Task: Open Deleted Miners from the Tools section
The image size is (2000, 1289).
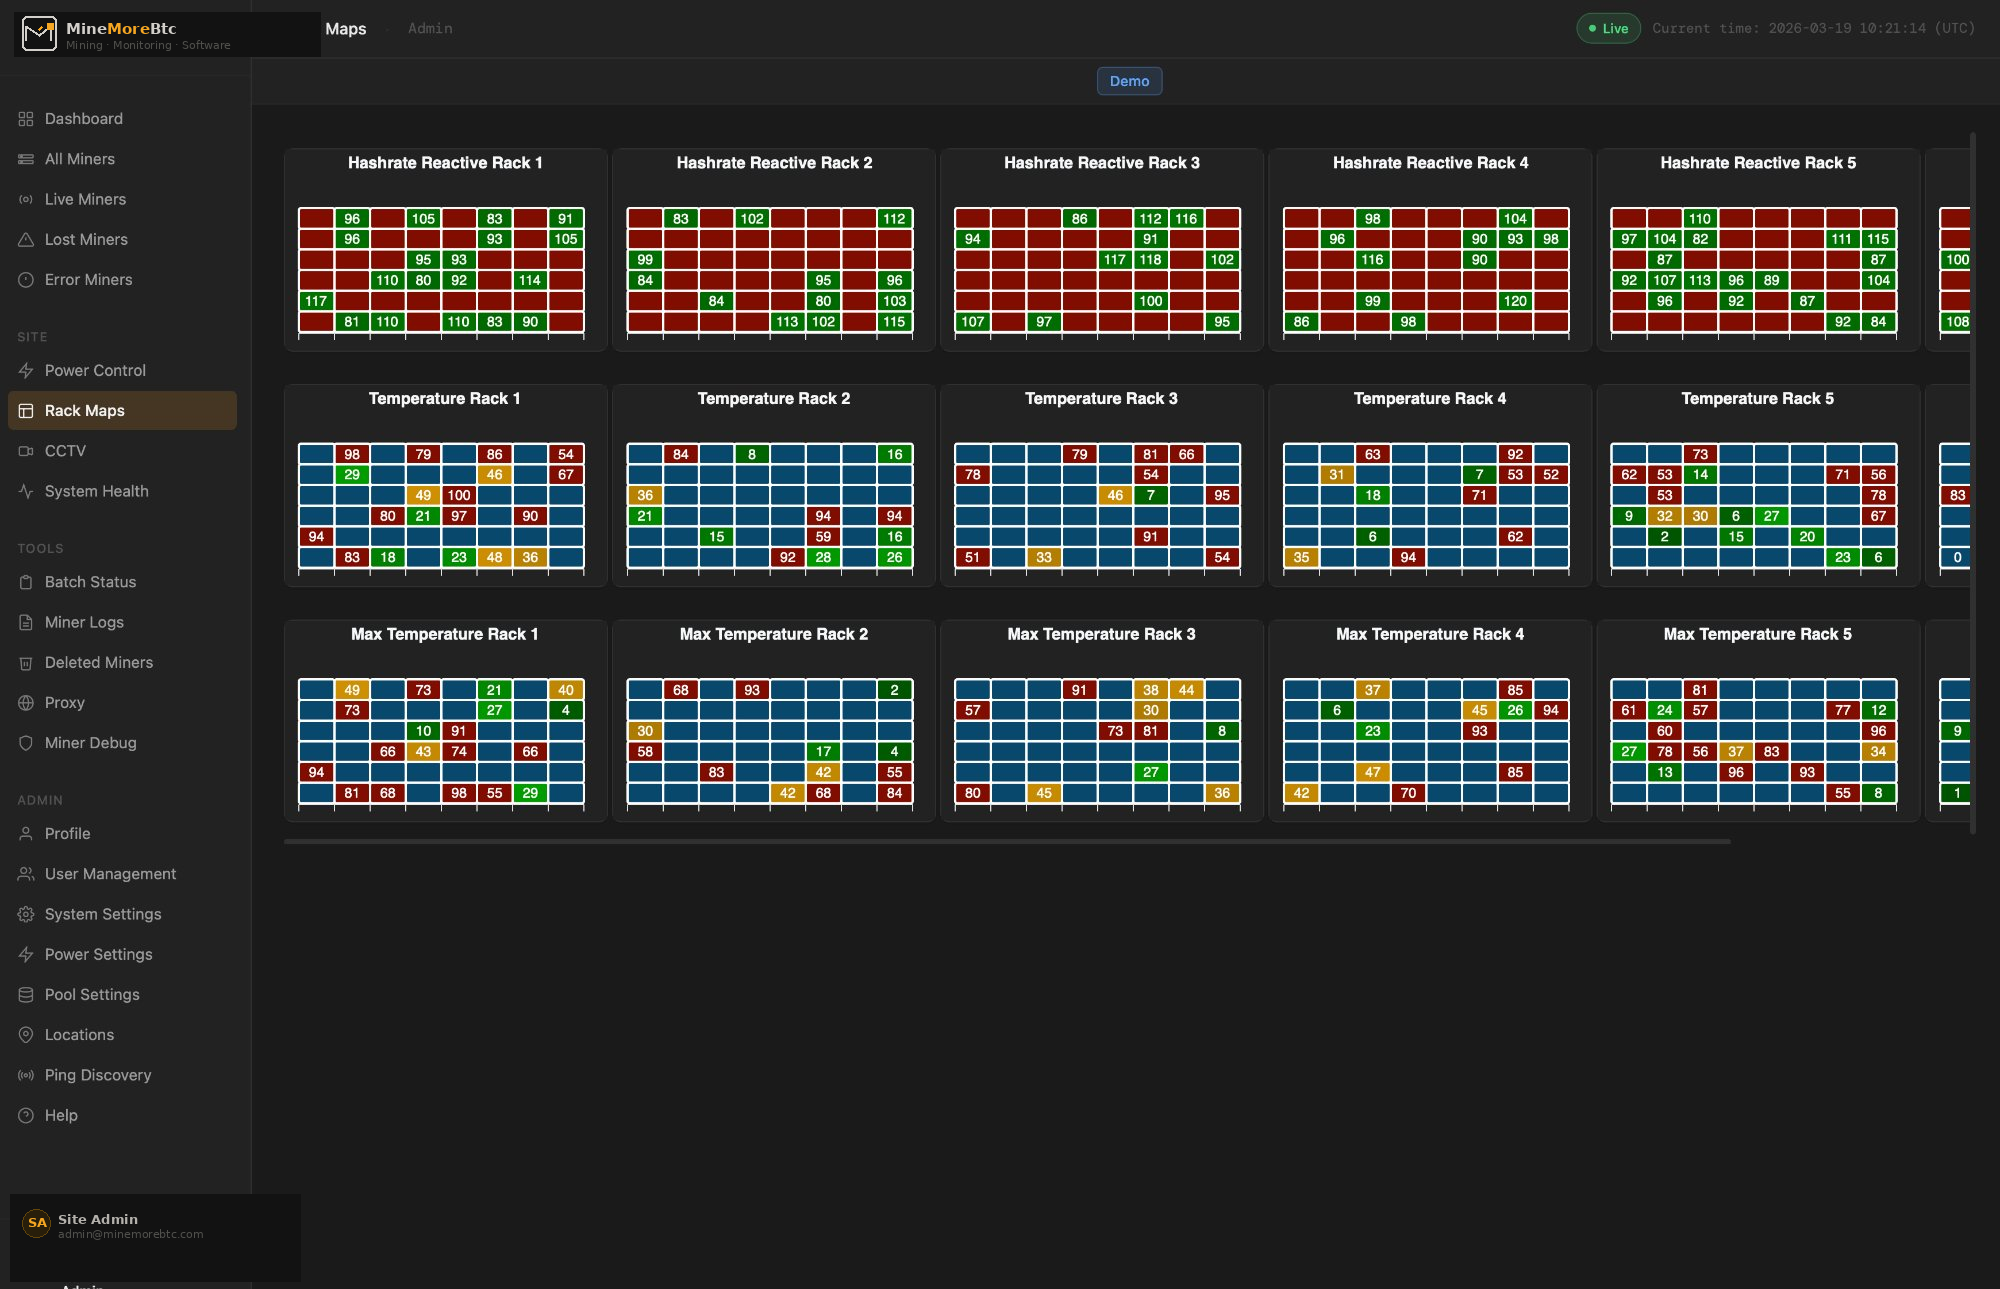Action: click(x=98, y=662)
